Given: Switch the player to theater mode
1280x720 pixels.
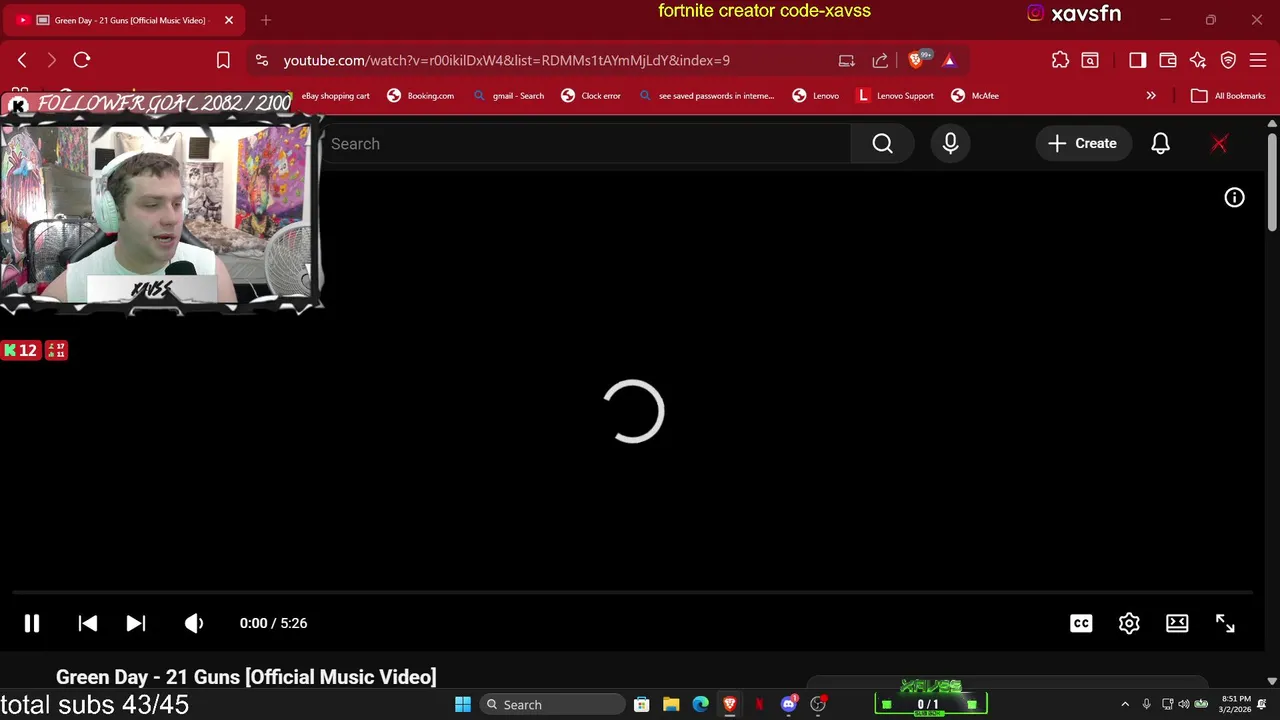Looking at the screenshot, I should [1177, 623].
